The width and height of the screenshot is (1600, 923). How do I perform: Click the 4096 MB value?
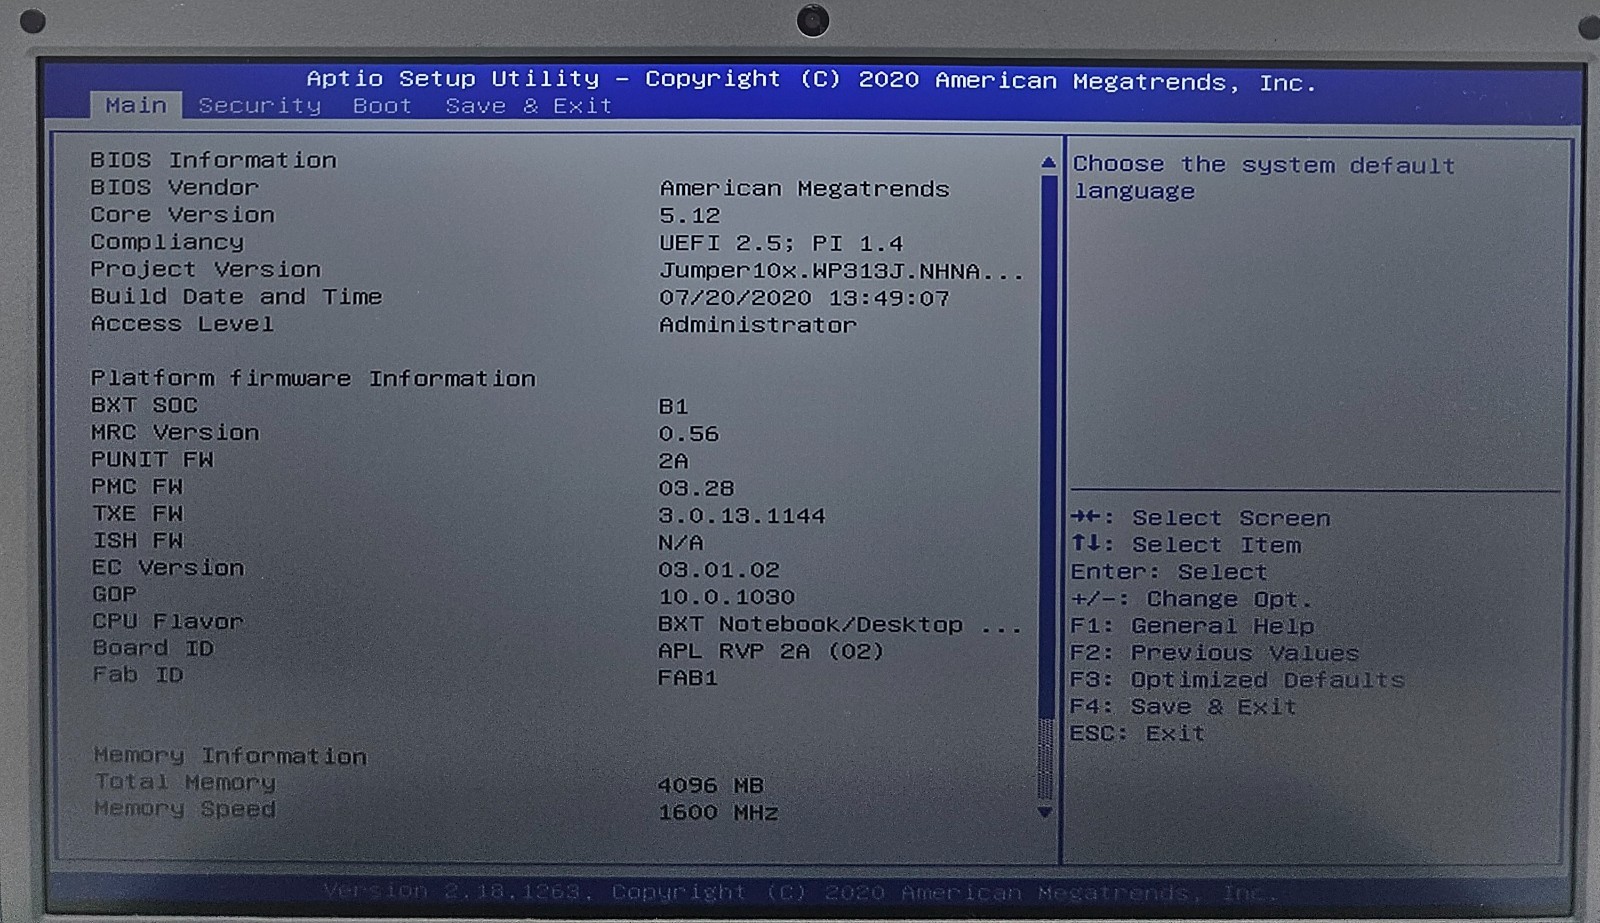710,785
